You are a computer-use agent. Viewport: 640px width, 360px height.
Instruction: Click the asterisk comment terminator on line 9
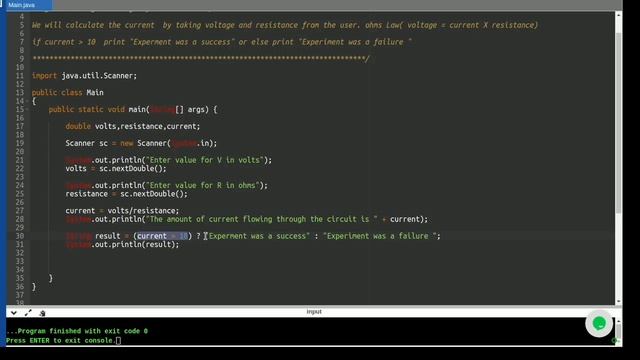[x=200, y=59]
